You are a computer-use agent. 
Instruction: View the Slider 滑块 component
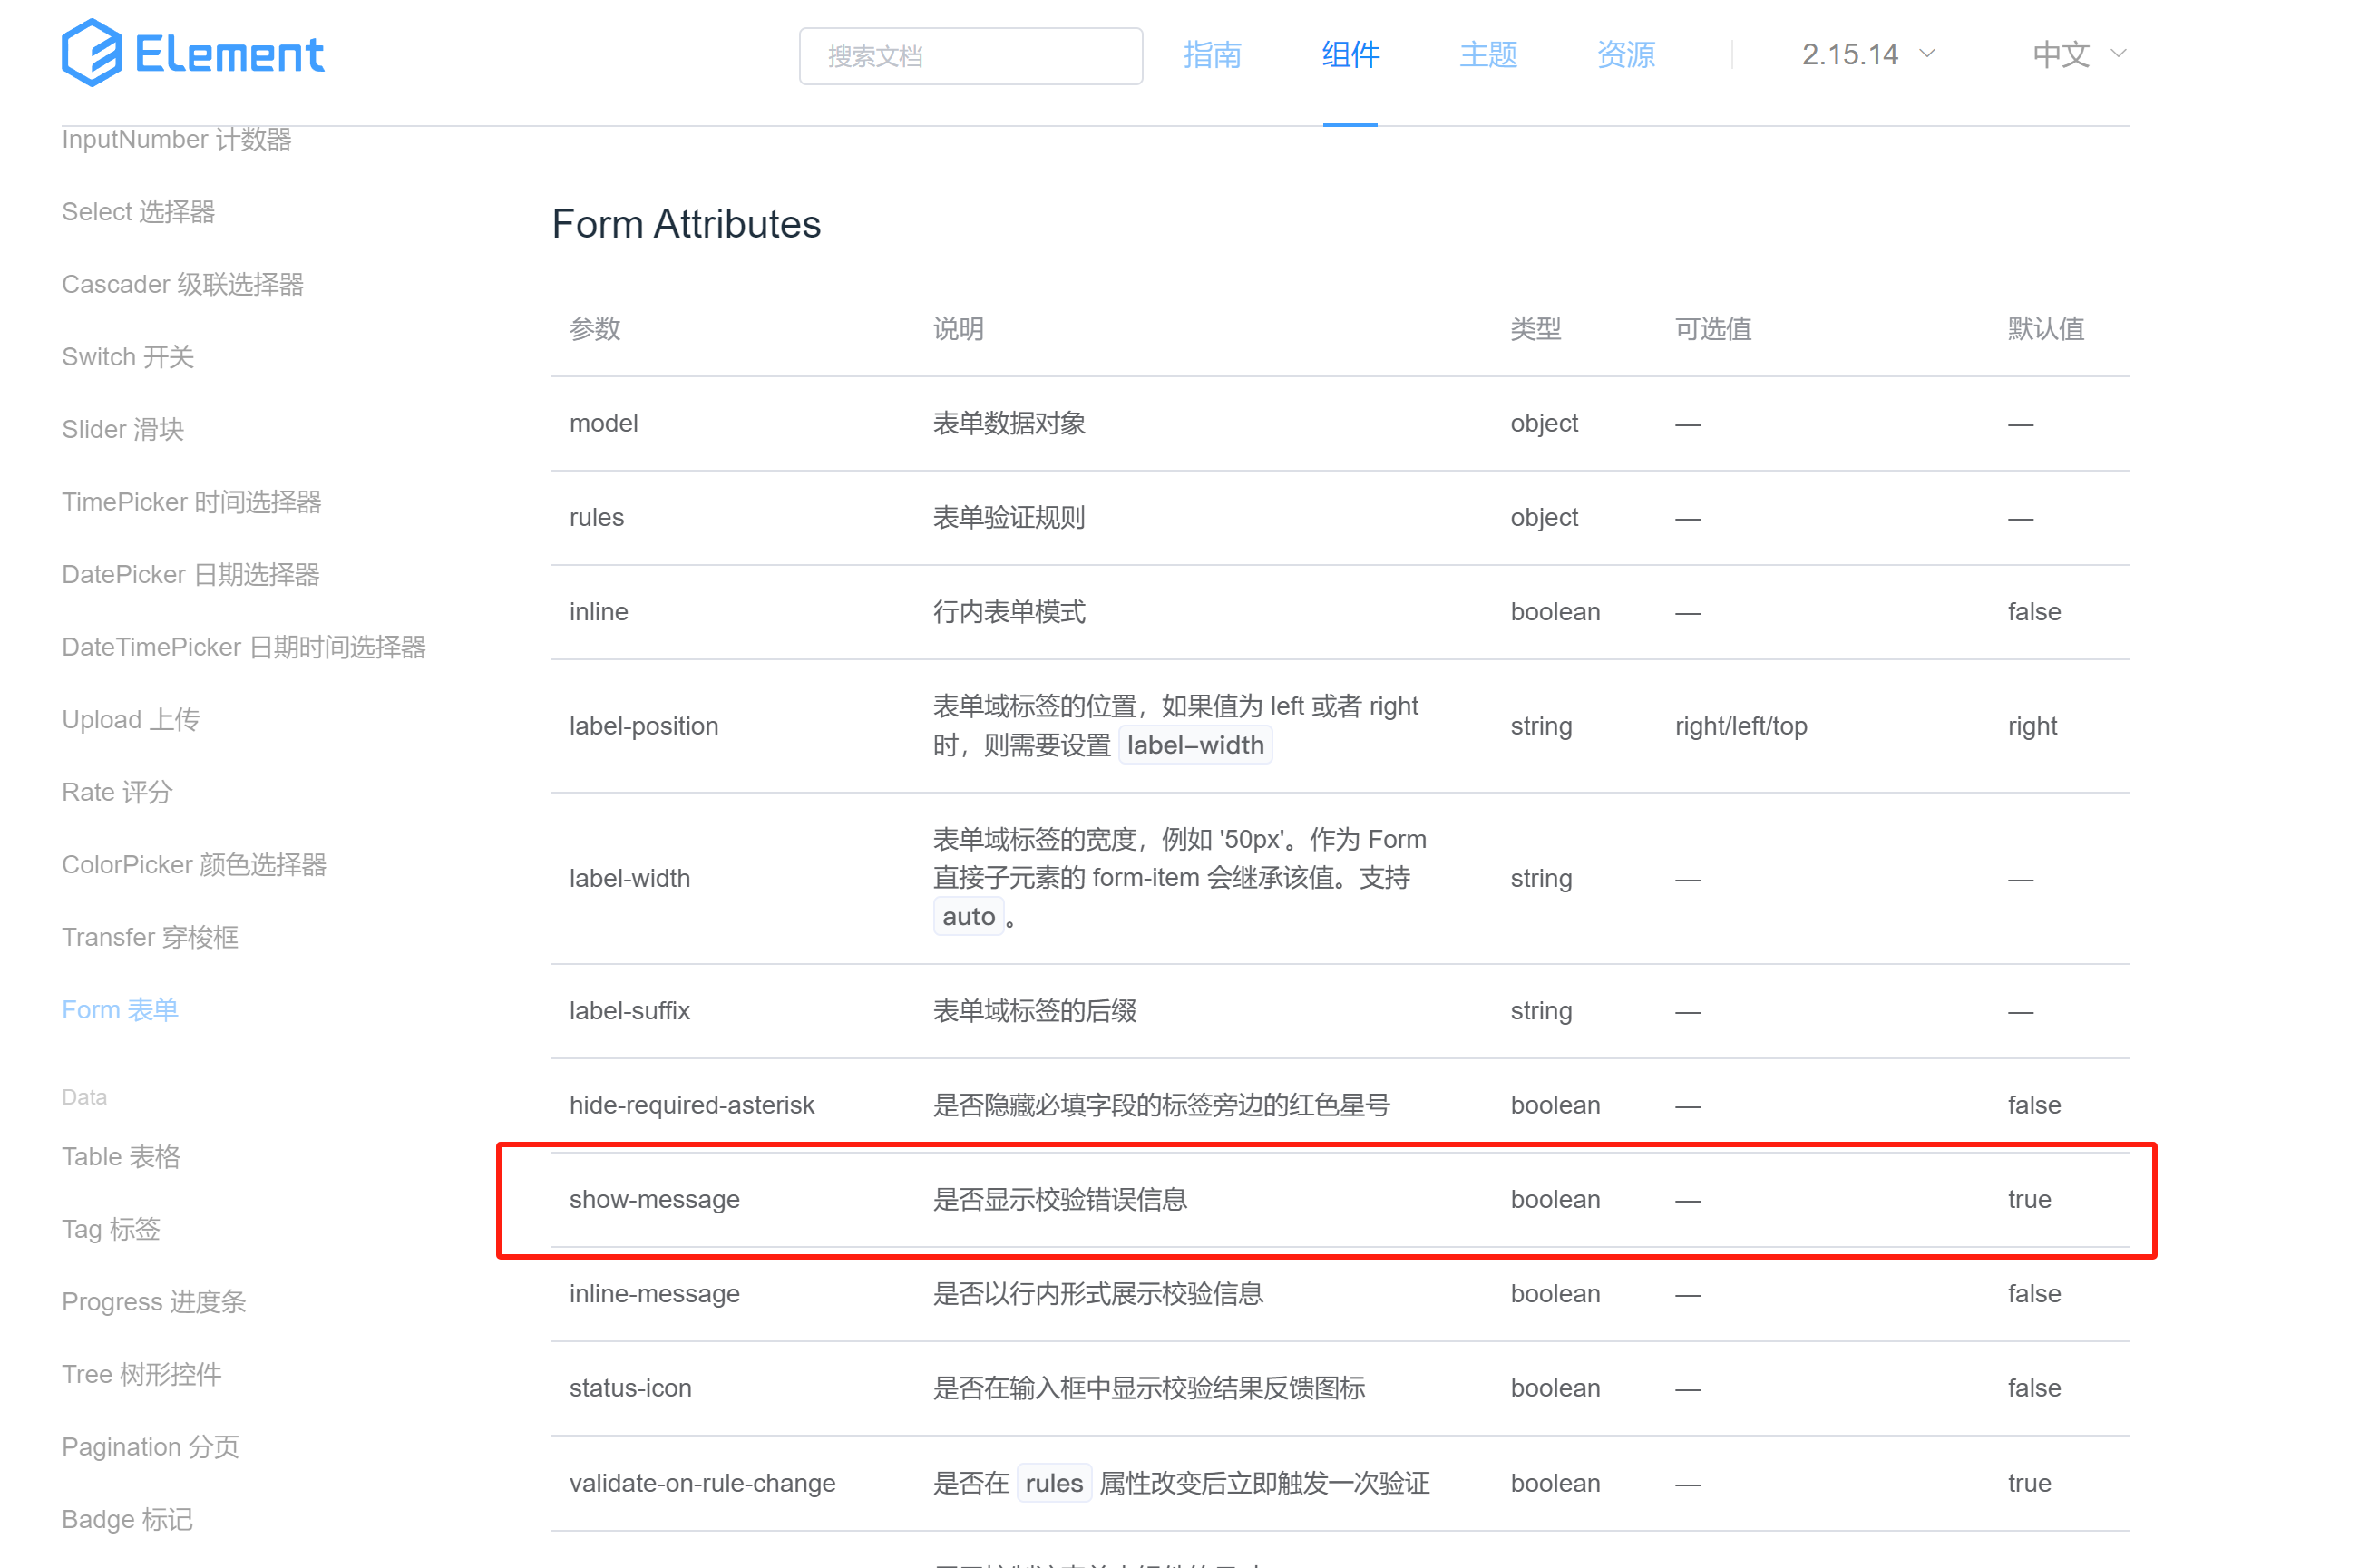[x=122, y=428]
